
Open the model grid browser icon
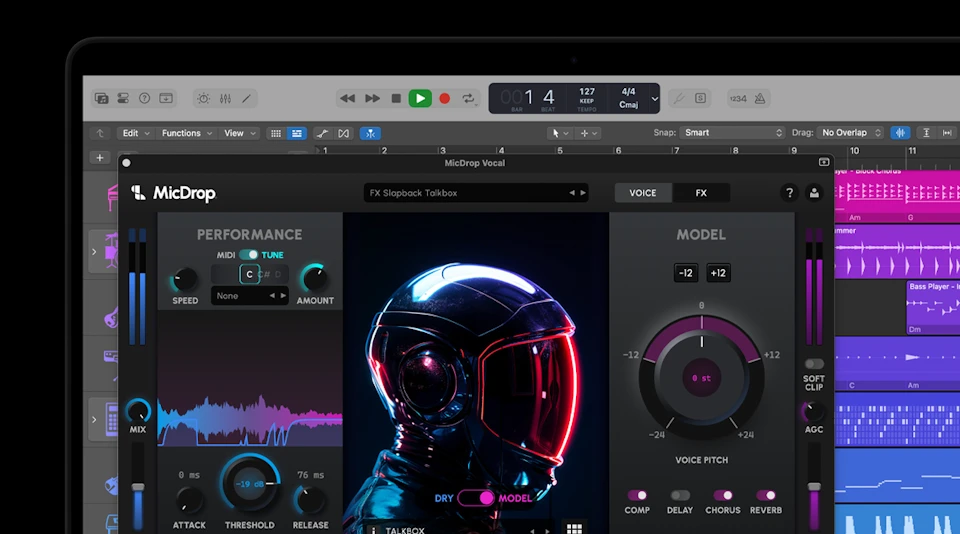point(574,529)
